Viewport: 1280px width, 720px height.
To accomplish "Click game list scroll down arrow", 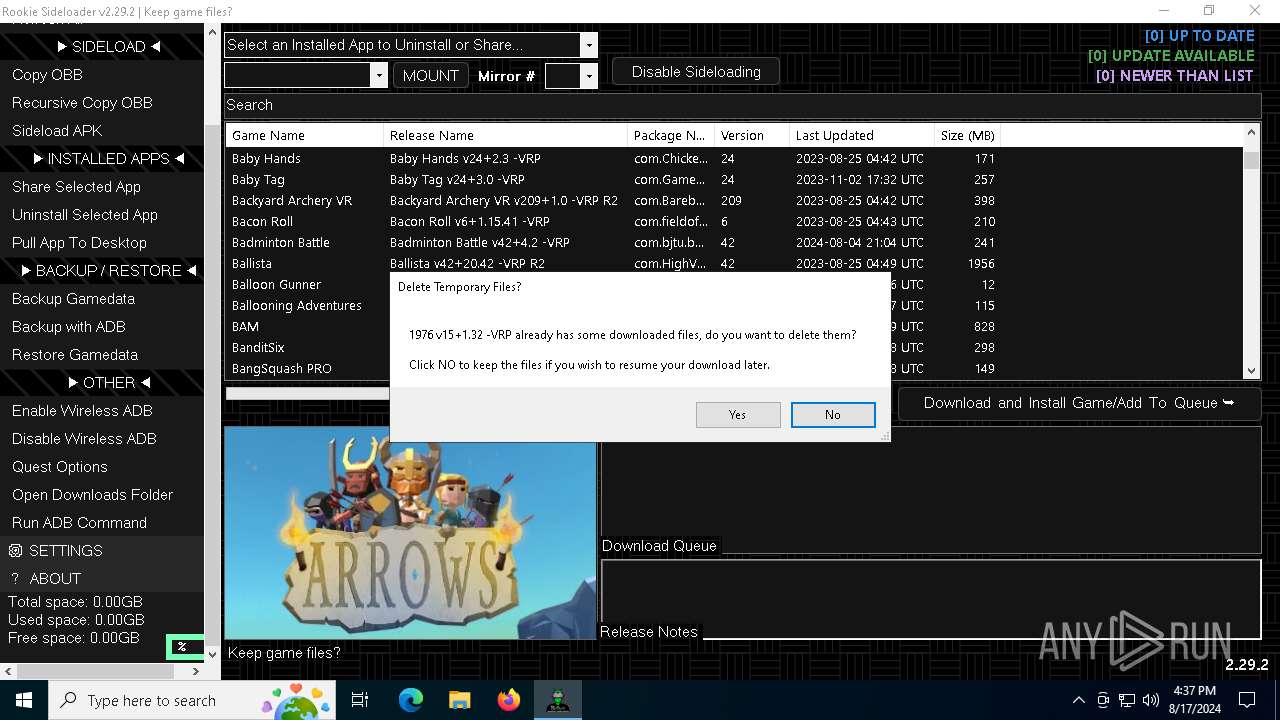I will (x=1251, y=371).
